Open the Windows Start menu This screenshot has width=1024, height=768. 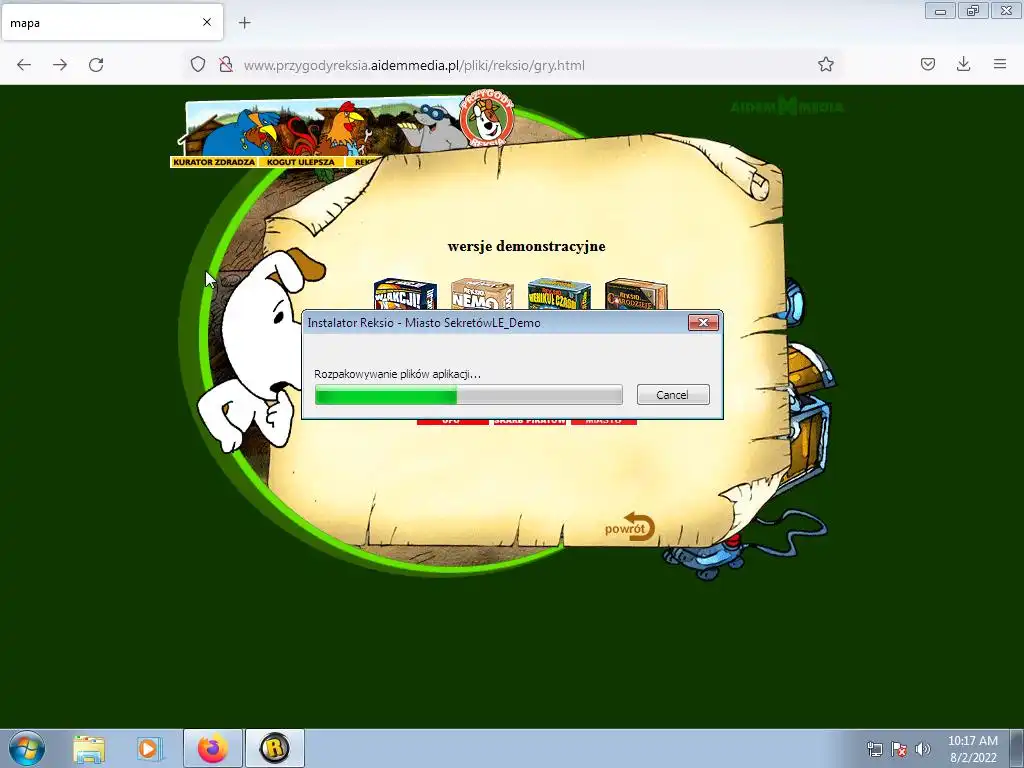(27, 748)
